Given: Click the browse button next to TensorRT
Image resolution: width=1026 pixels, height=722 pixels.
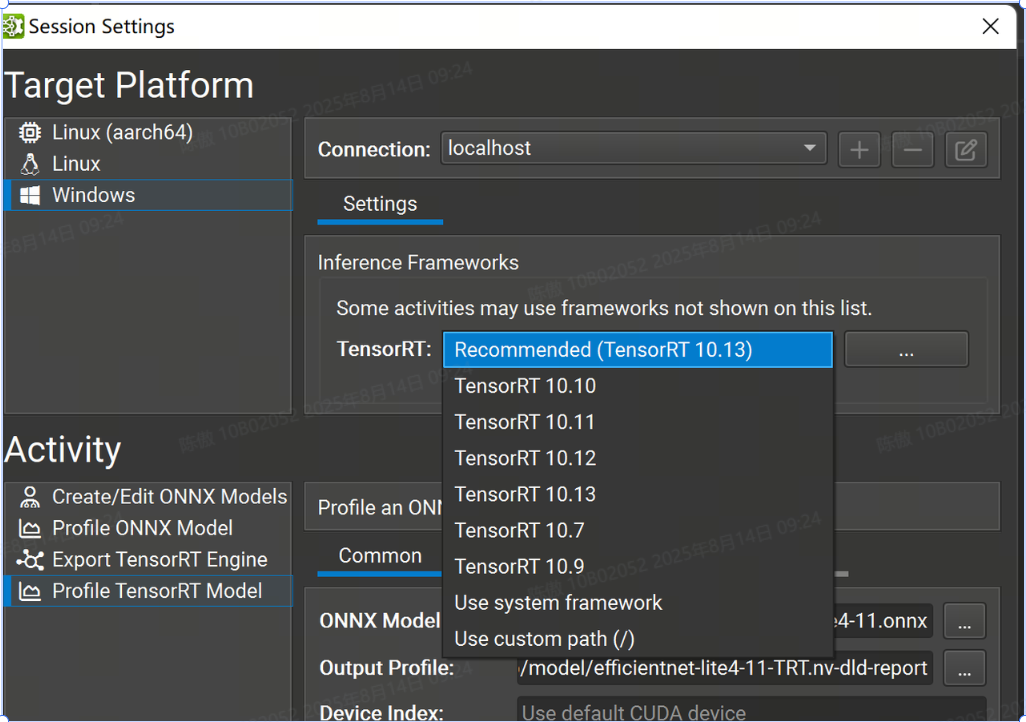Looking at the screenshot, I should coord(906,350).
